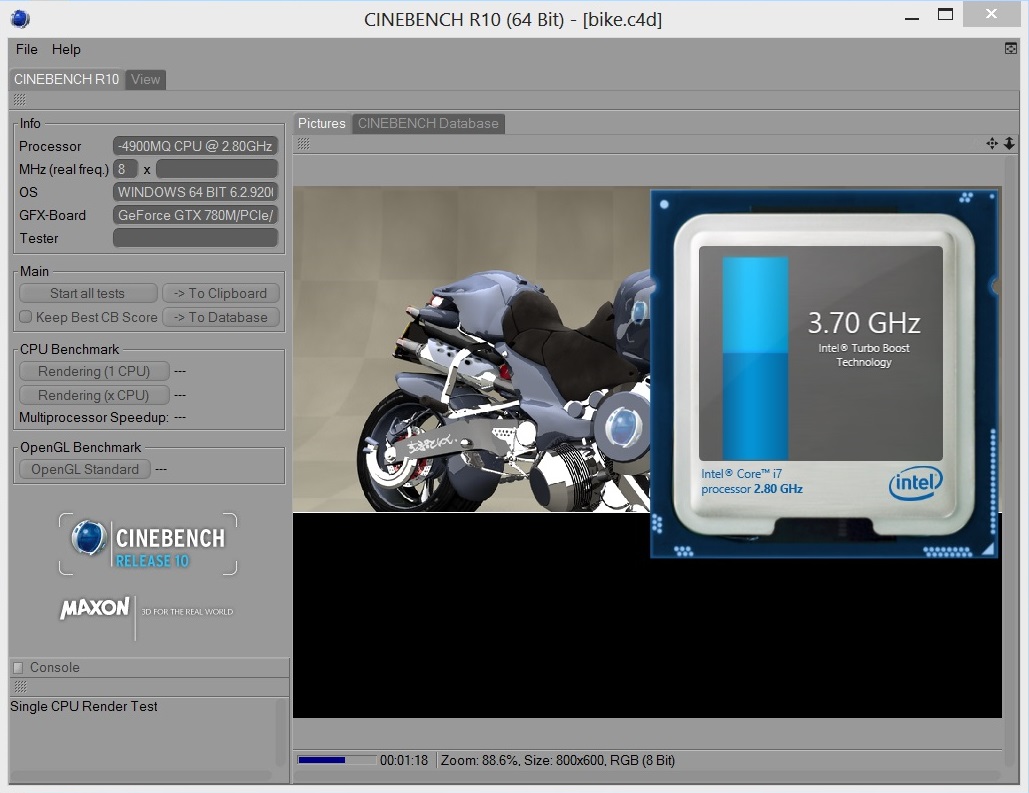Minimize the CINEBENCH window
Screen dimensions: 1029x793
tap(912, 18)
